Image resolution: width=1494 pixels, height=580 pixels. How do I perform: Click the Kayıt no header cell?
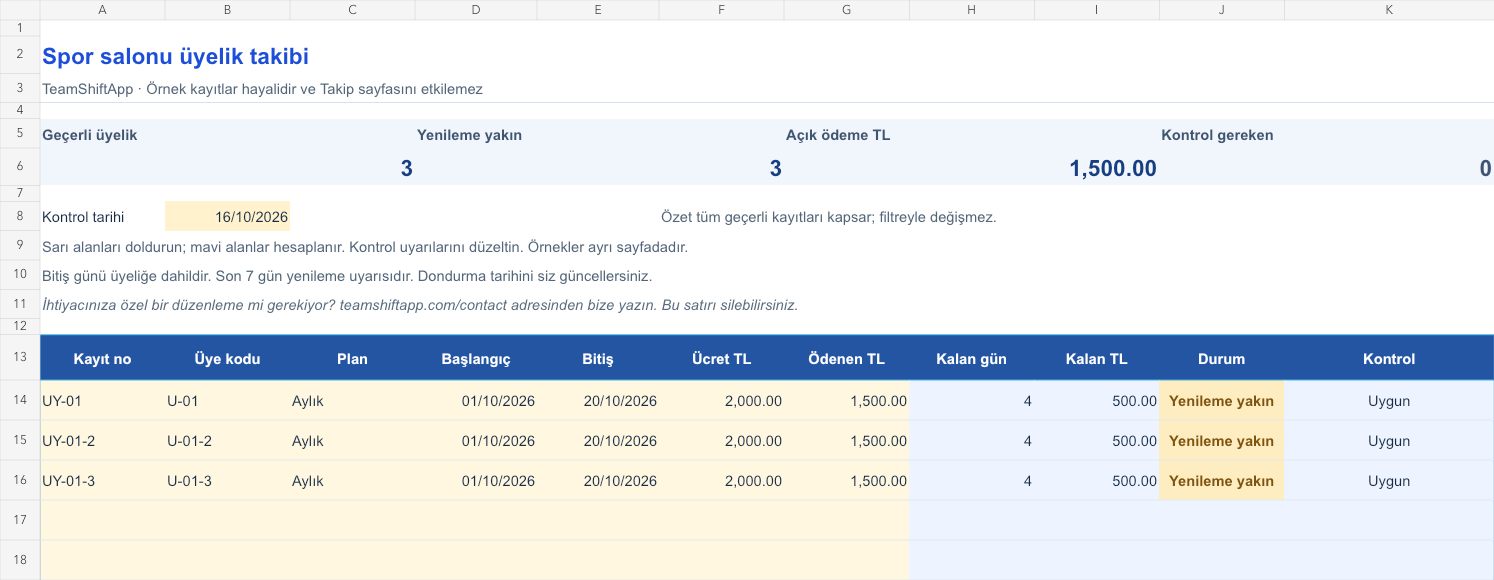point(102,359)
